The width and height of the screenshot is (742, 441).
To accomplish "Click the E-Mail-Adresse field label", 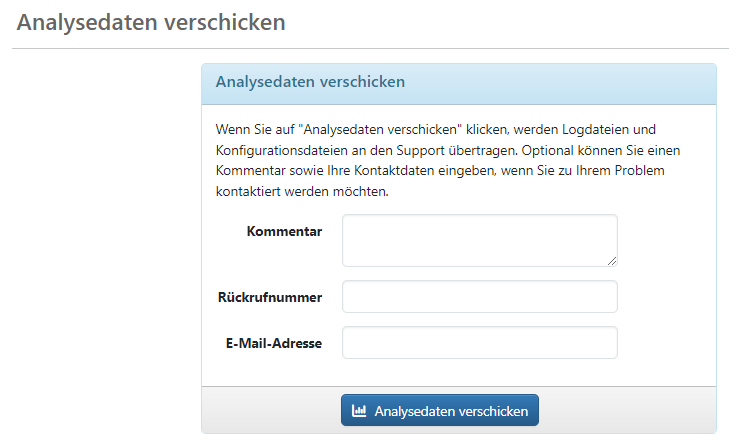I will coord(273,343).
